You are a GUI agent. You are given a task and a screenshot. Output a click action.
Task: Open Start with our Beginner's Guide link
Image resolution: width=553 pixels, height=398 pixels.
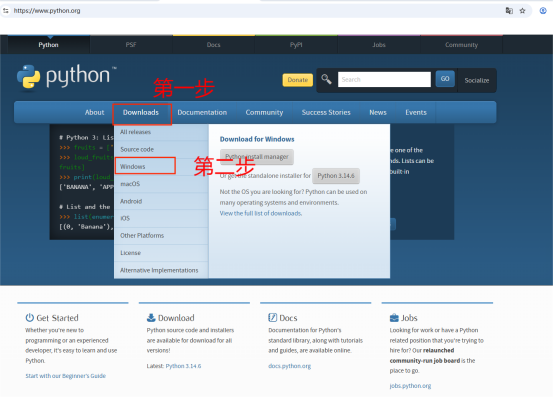[66, 376]
